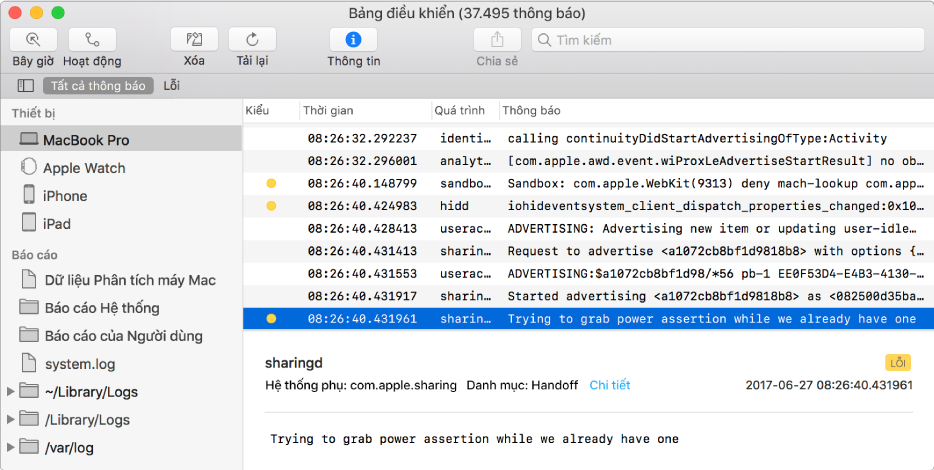Click yellow dot on the 08:26:40.148799 row
The width and height of the screenshot is (934, 470).
(x=271, y=183)
